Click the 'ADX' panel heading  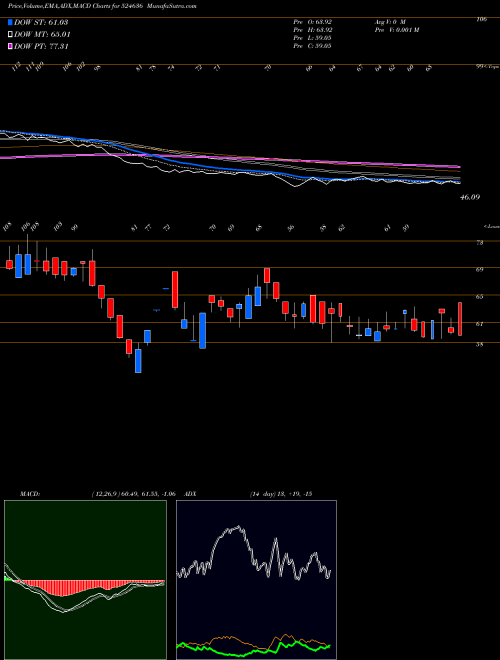(190, 493)
